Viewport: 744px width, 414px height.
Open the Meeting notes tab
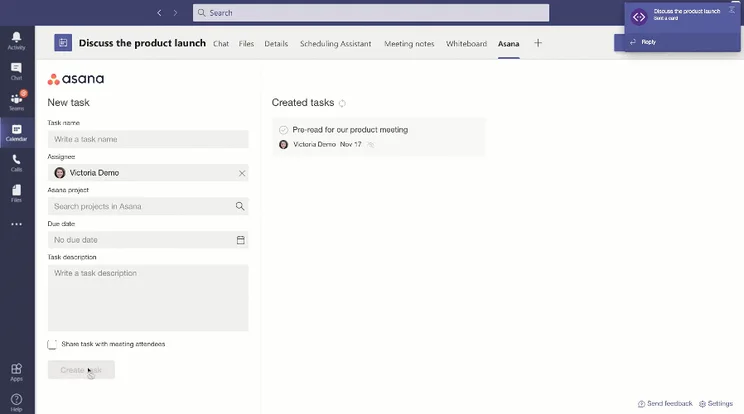[409, 44]
